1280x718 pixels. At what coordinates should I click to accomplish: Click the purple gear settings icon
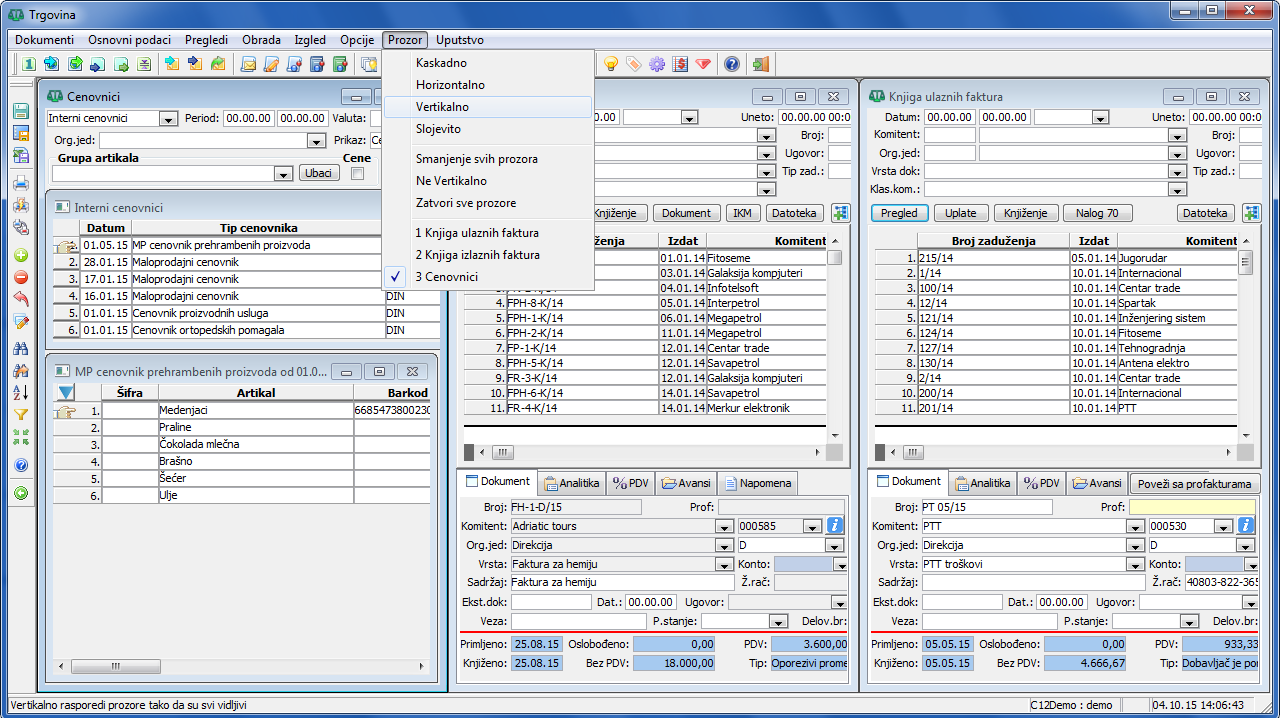(657, 64)
